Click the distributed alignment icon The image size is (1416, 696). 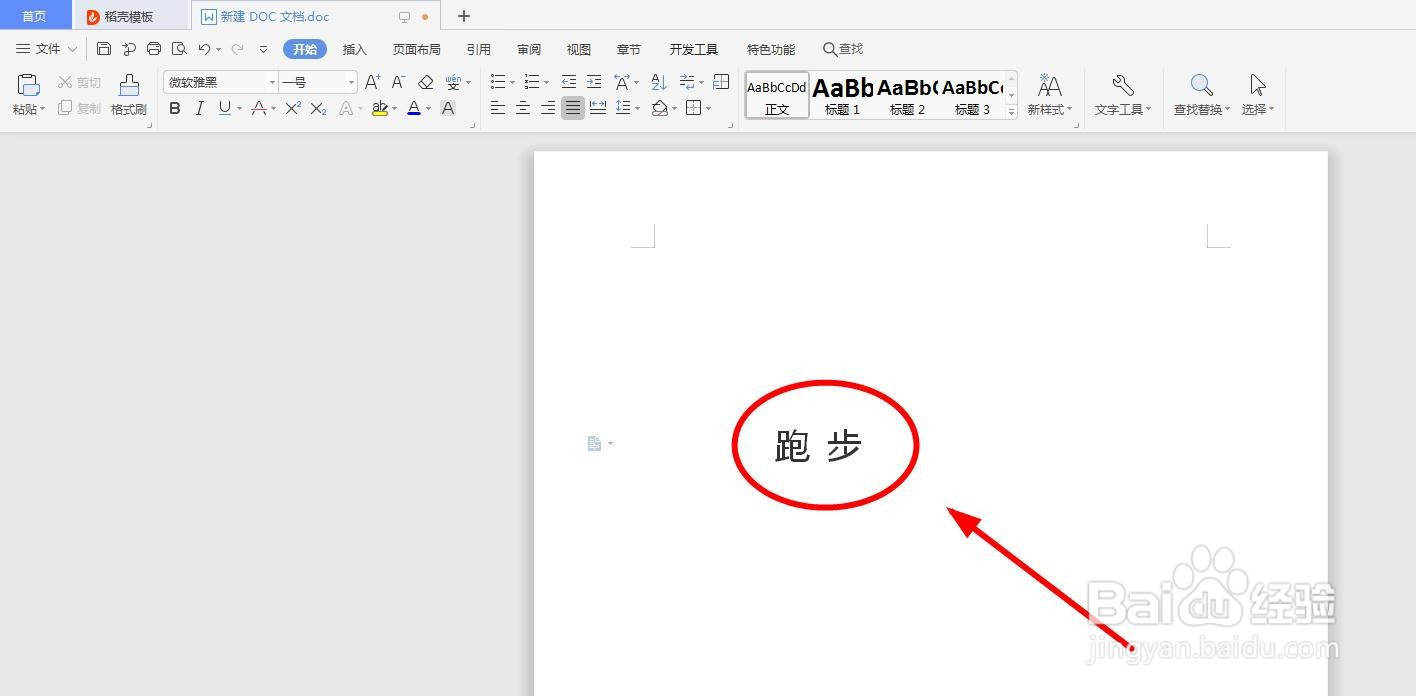click(598, 108)
